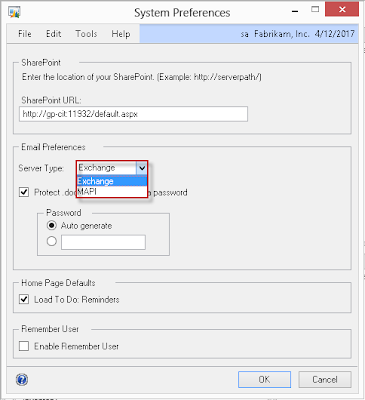Select the custom password radio button
Viewport: 365px width, 400px height.
(x=51, y=241)
